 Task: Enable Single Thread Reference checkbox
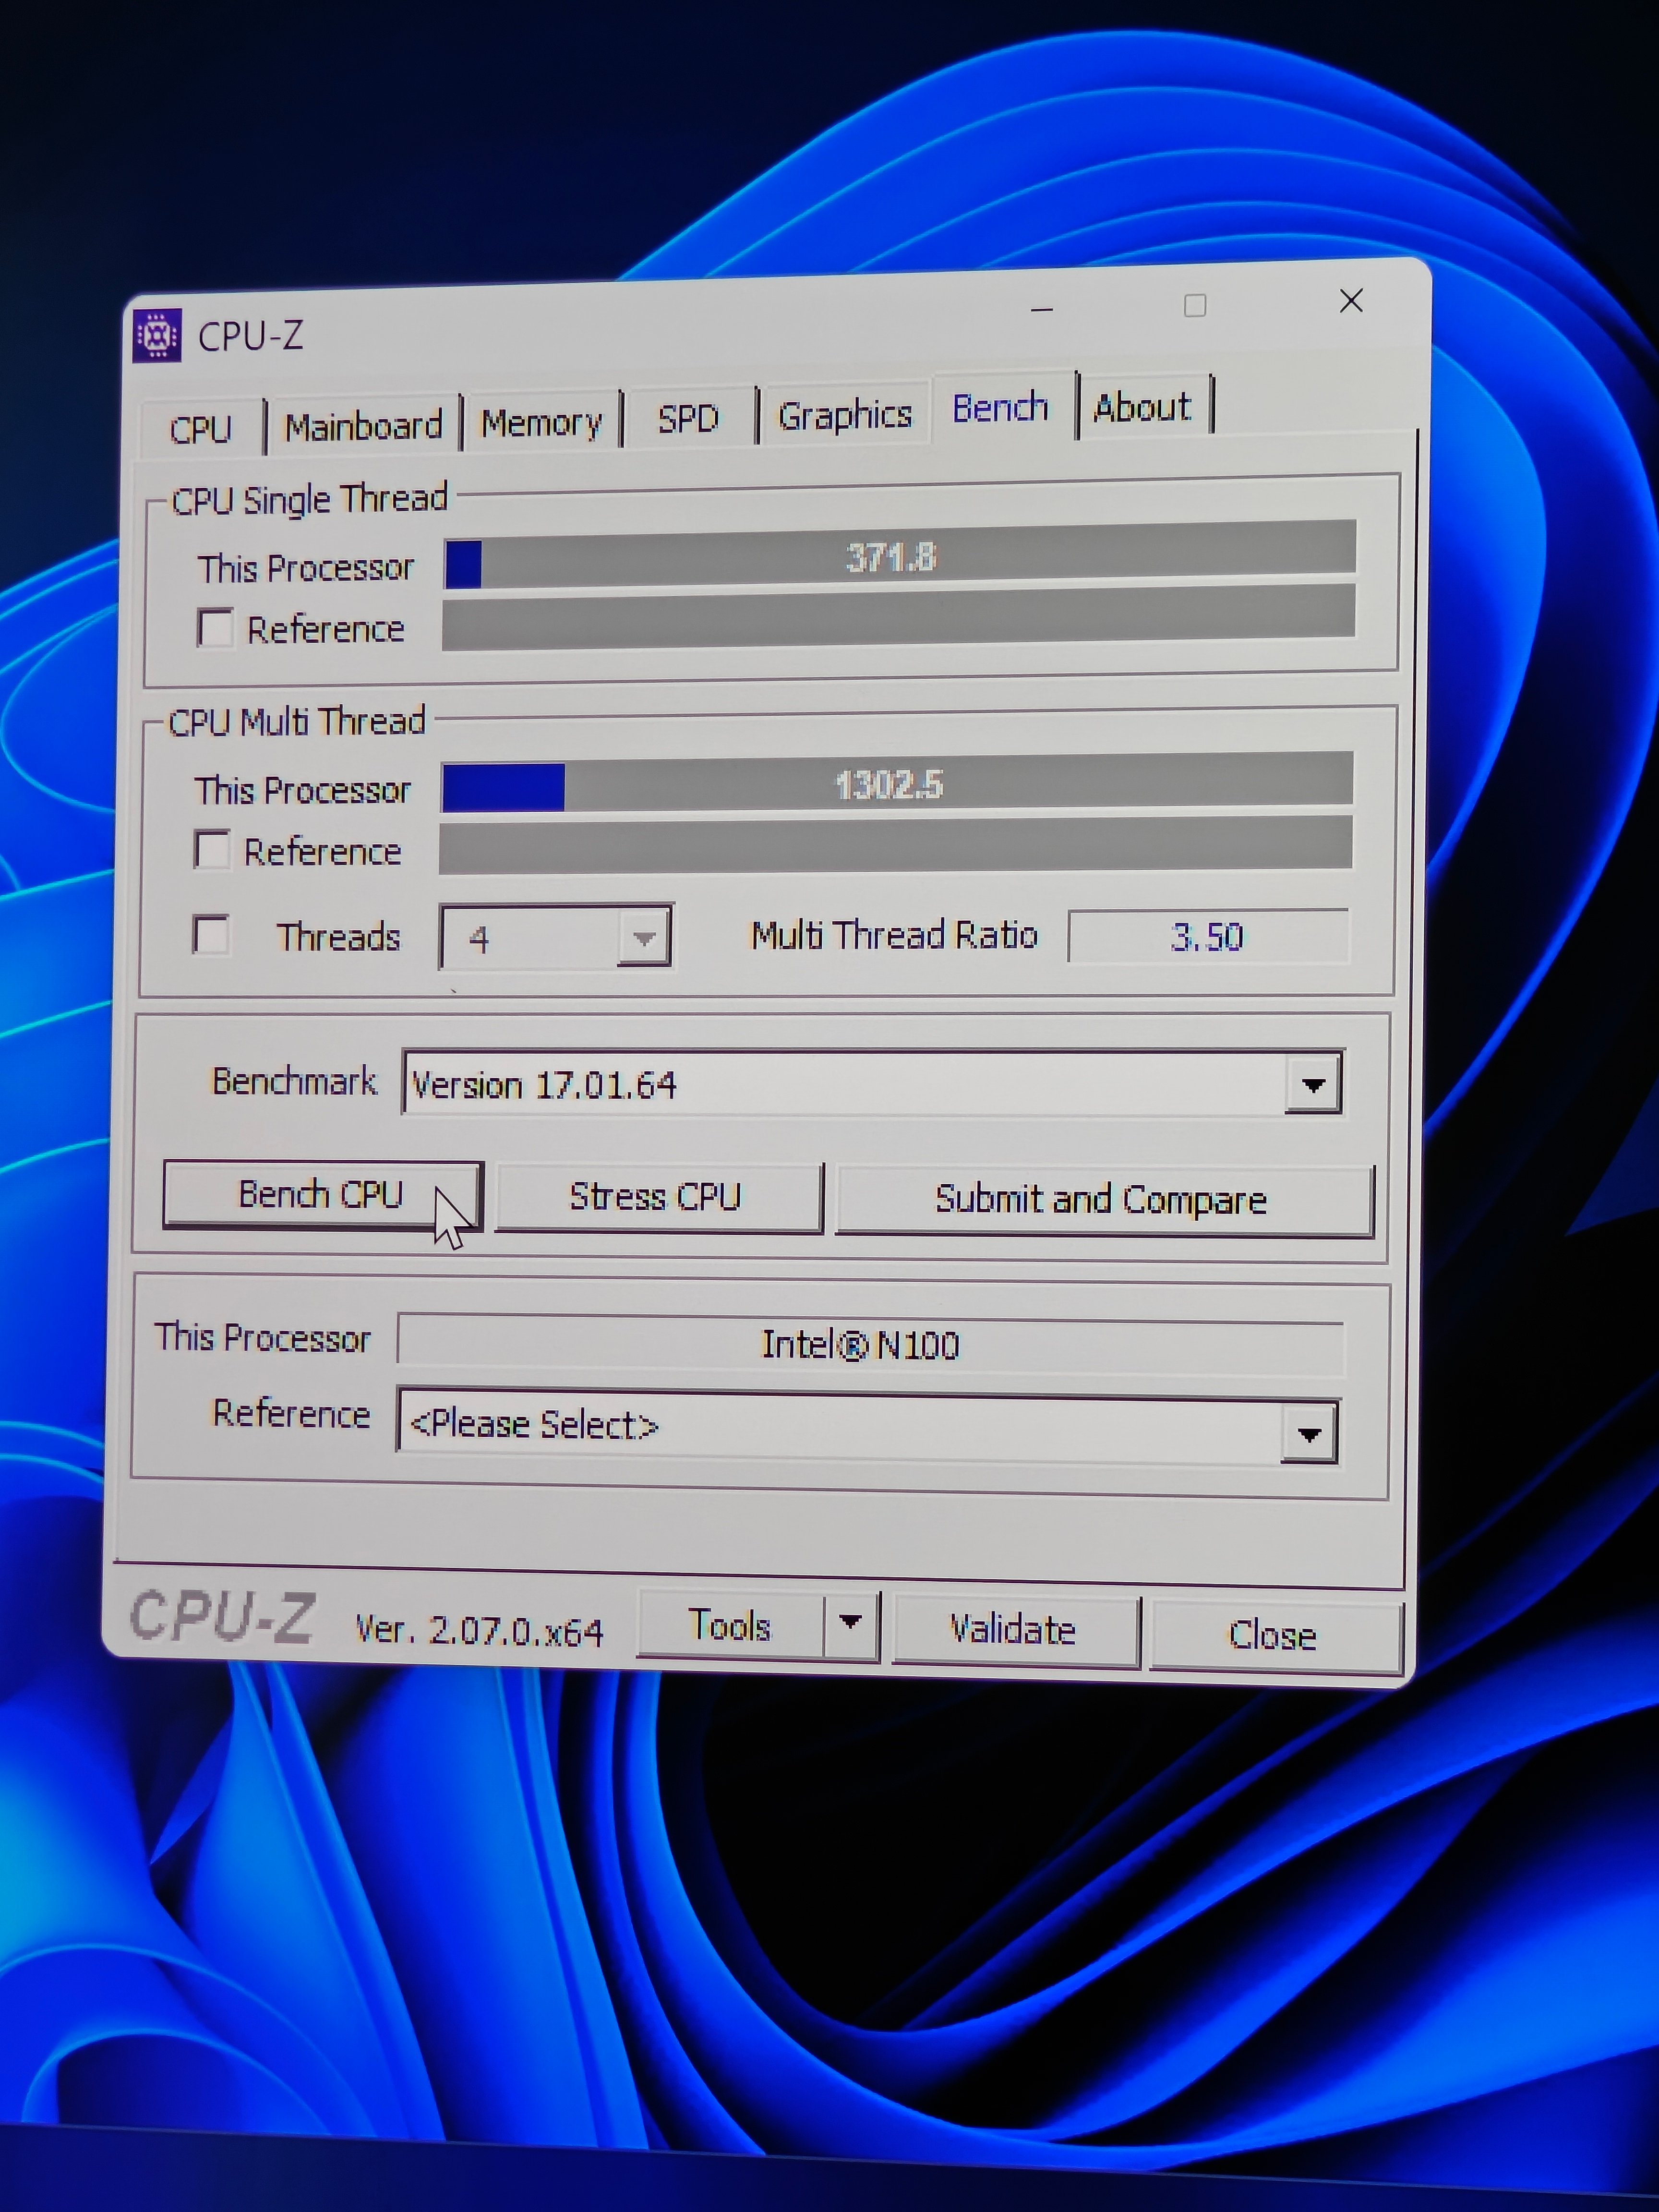[x=215, y=628]
